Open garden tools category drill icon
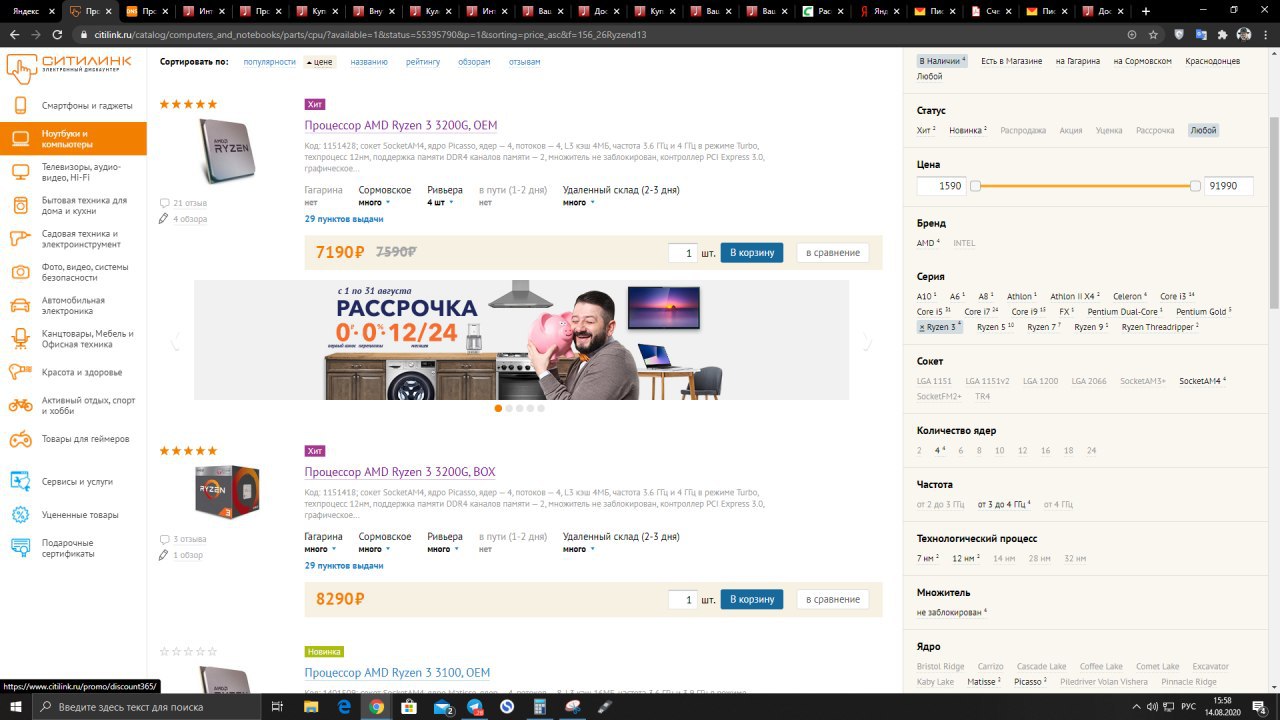1280x720 pixels. [x=20, y=238]
